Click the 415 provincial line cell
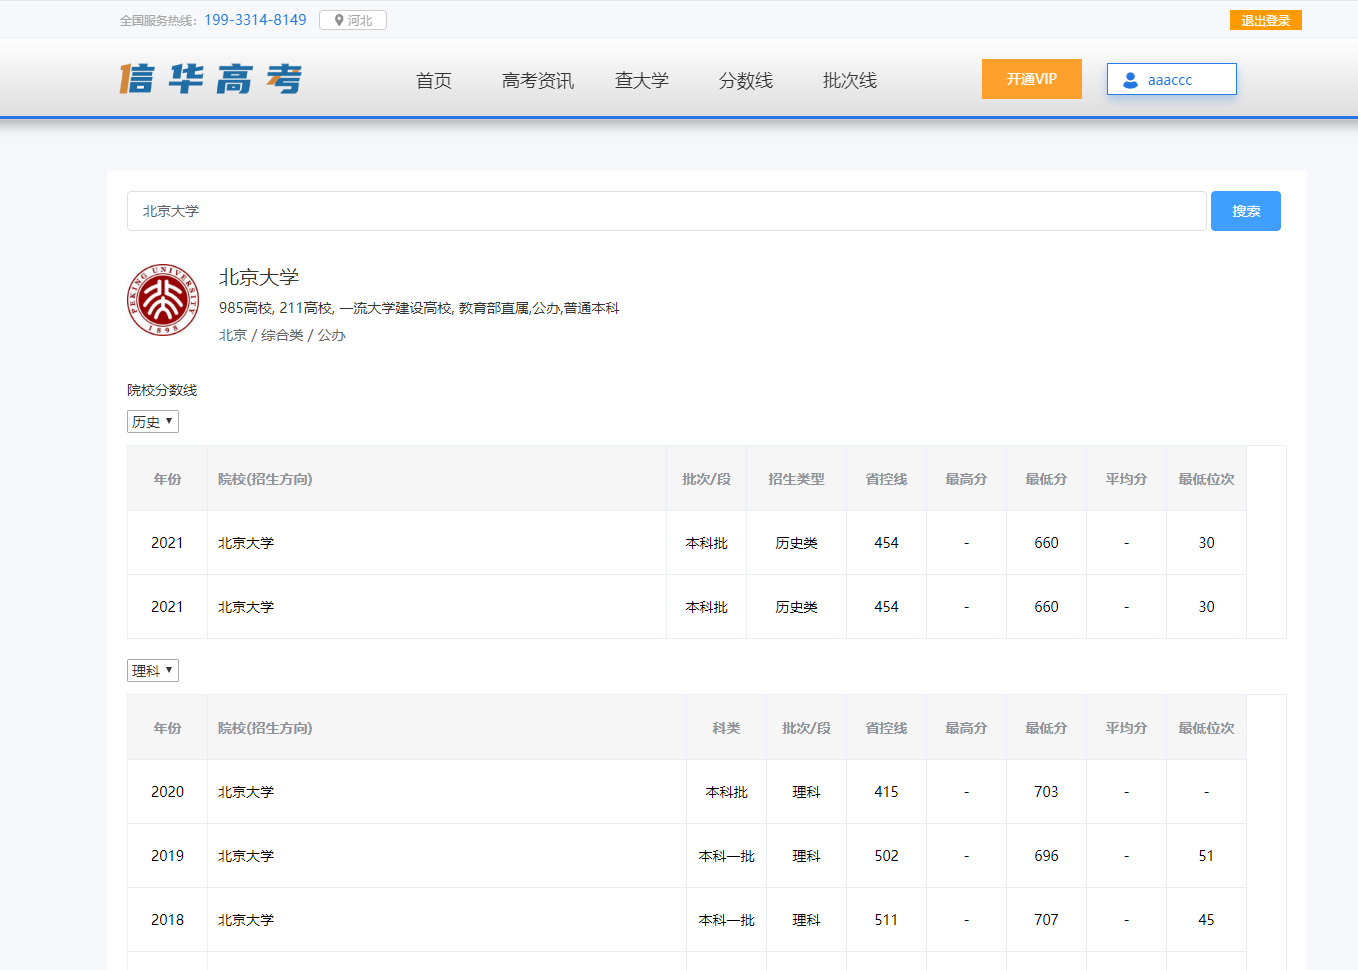This screenshot has height=970, width=1358. (x=886, y=792)
